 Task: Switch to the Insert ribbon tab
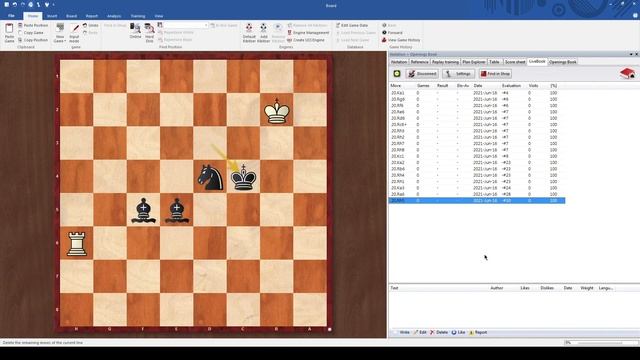tap(52, 16)
